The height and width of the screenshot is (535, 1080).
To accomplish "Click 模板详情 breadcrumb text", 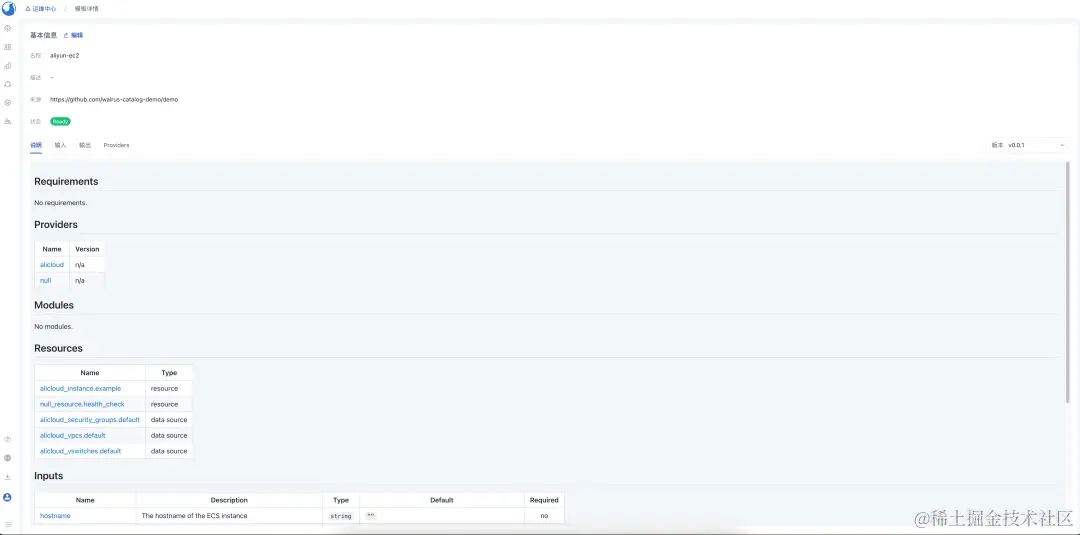I will click(x=87, y=9).
